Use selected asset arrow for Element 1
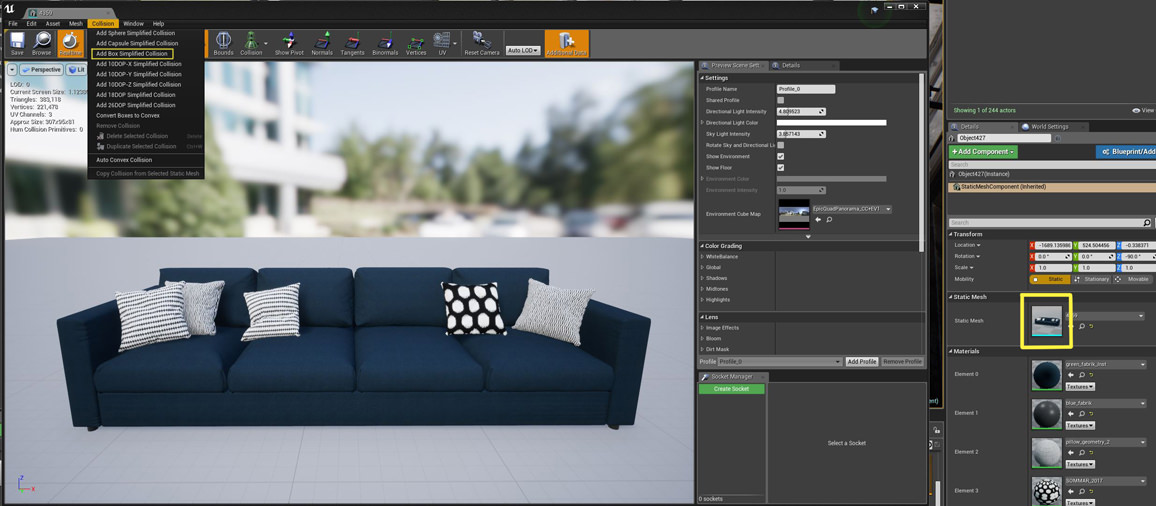Image resolution: width=1156 pixels, height=506 pixels. tap(1070, 414)
